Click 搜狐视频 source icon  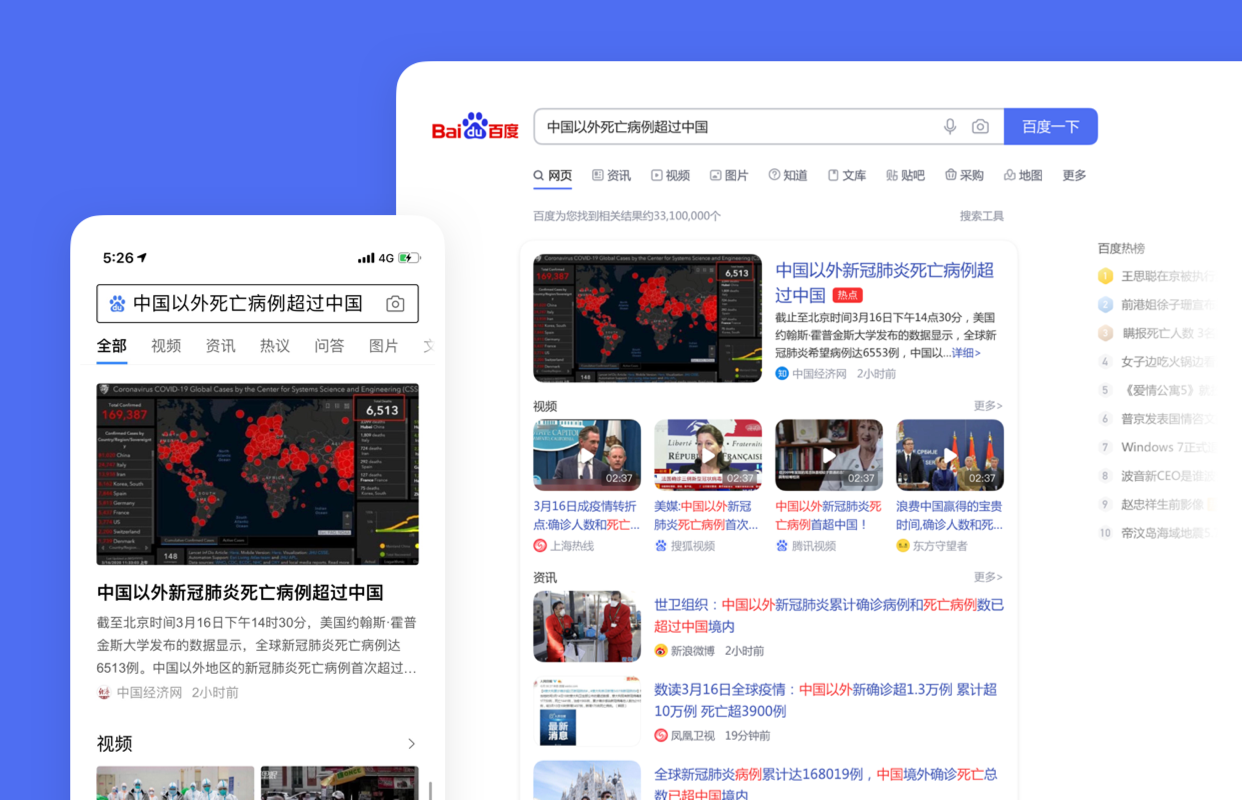coord(661,546)
